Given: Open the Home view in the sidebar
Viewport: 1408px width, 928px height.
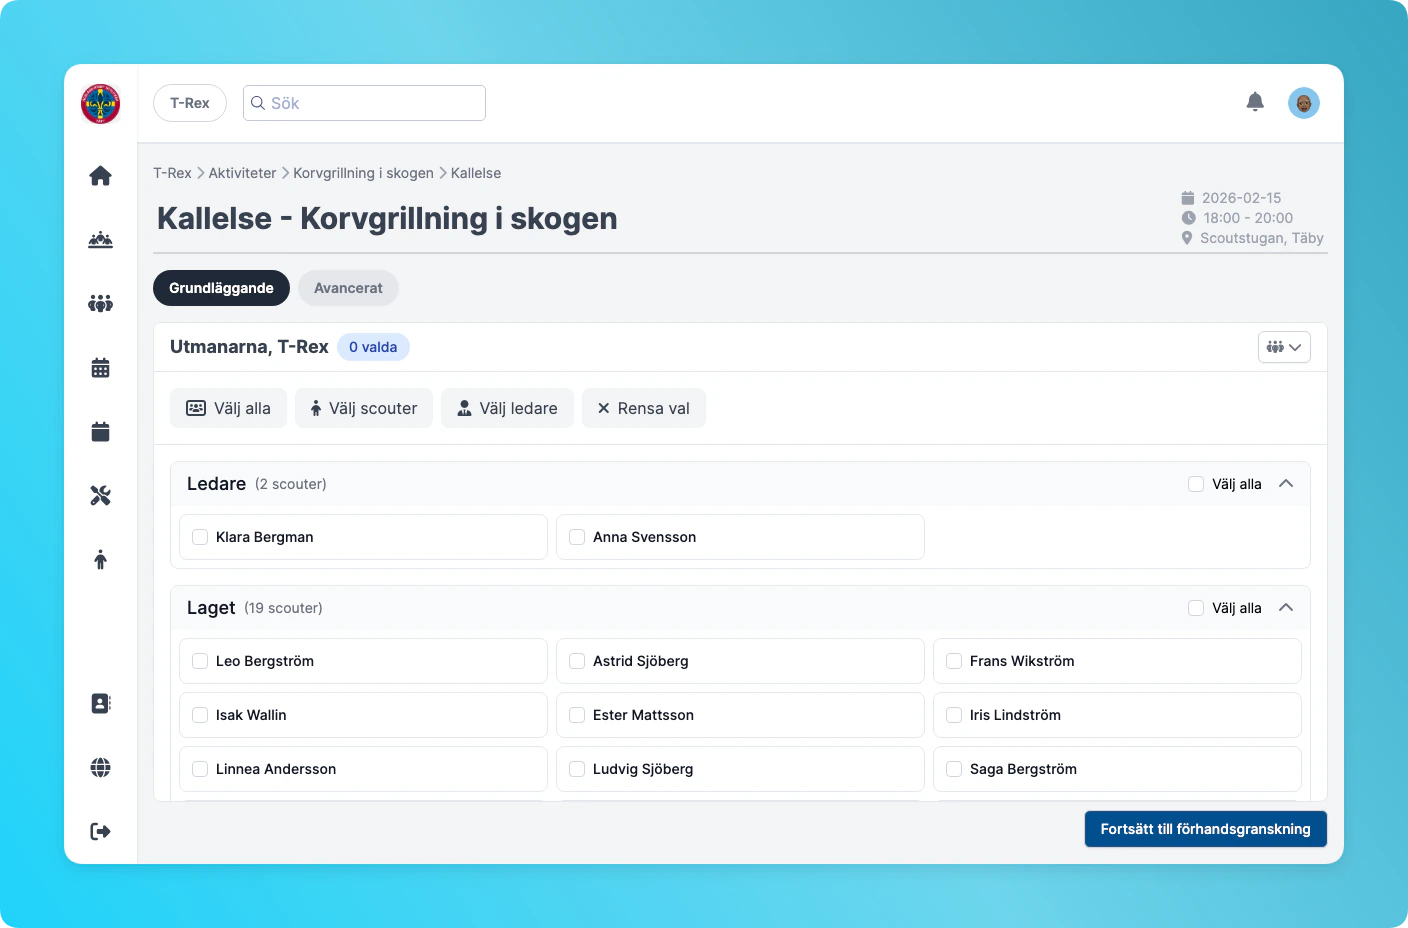Looking at the screenshot, I should tap(100, 175).
